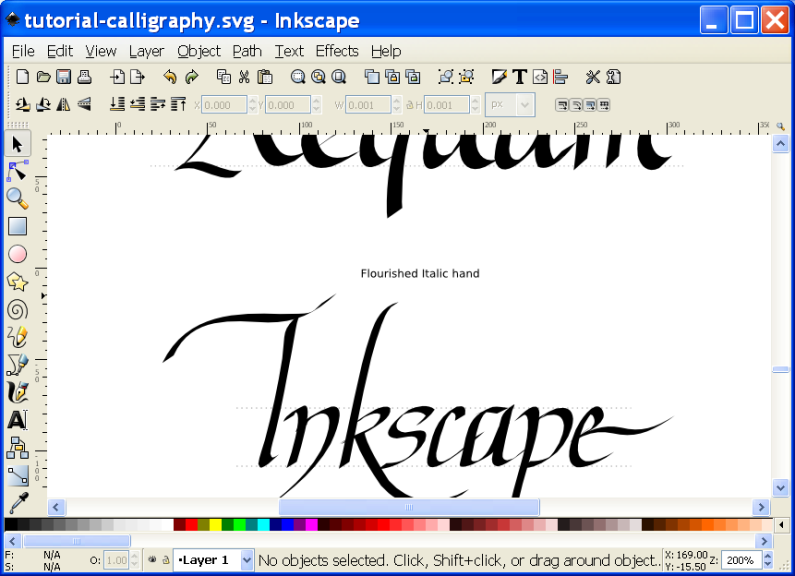Viewport: 795px width, 576px height.
Task: Select the Text tool in toolbox
Action: 17,420
